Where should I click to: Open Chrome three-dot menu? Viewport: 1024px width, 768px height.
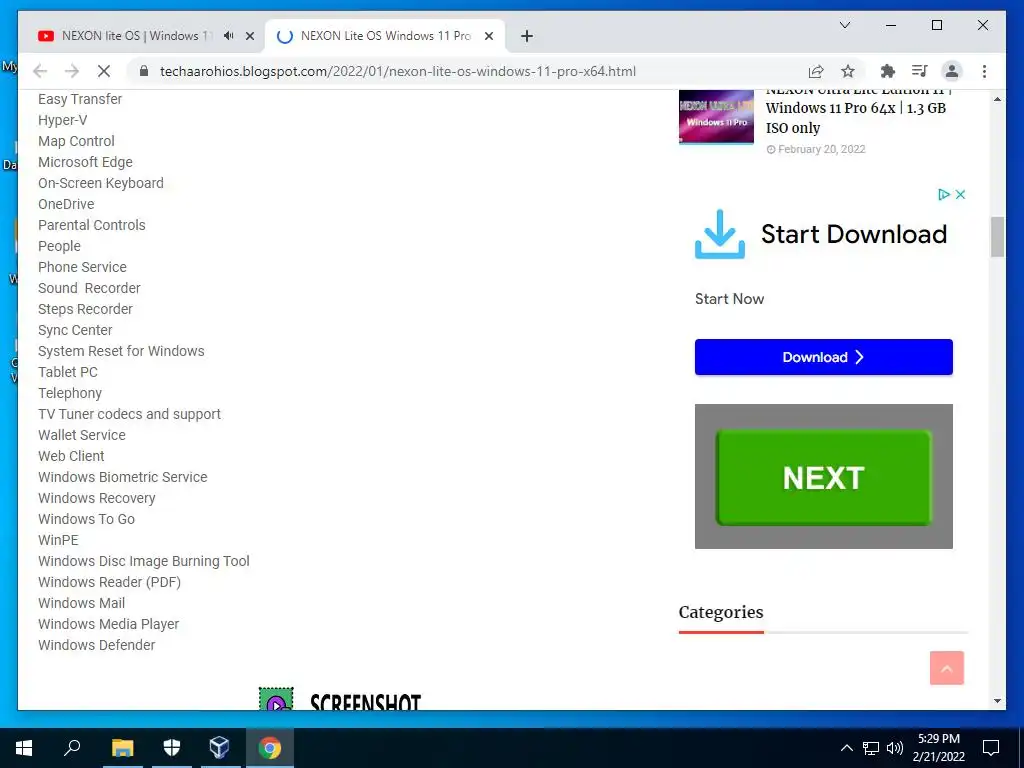(x=984, y=71)
